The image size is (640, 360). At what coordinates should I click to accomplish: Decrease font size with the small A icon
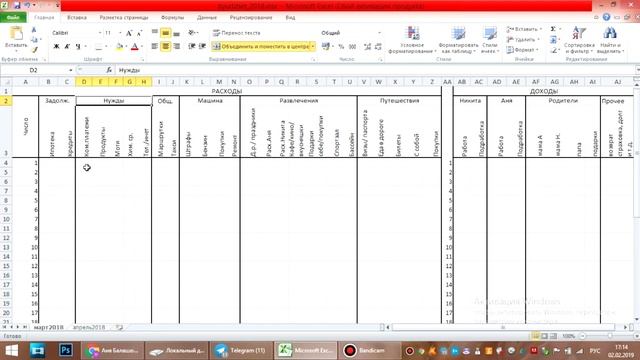point(139,33)
